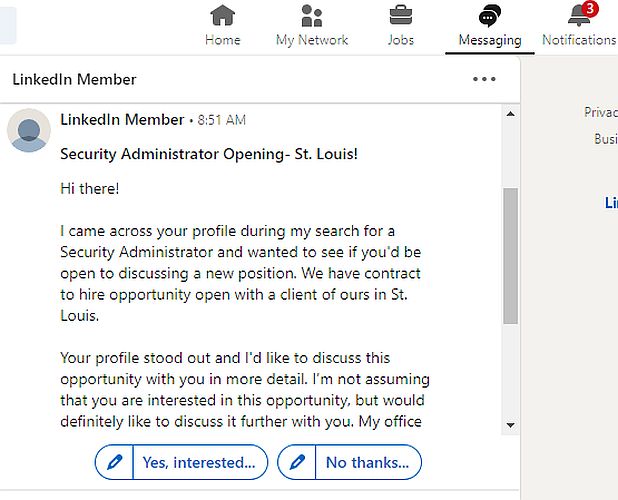The image size is (618, 500).
Task: Click the message scrollbar thumb
Action: 511,255
